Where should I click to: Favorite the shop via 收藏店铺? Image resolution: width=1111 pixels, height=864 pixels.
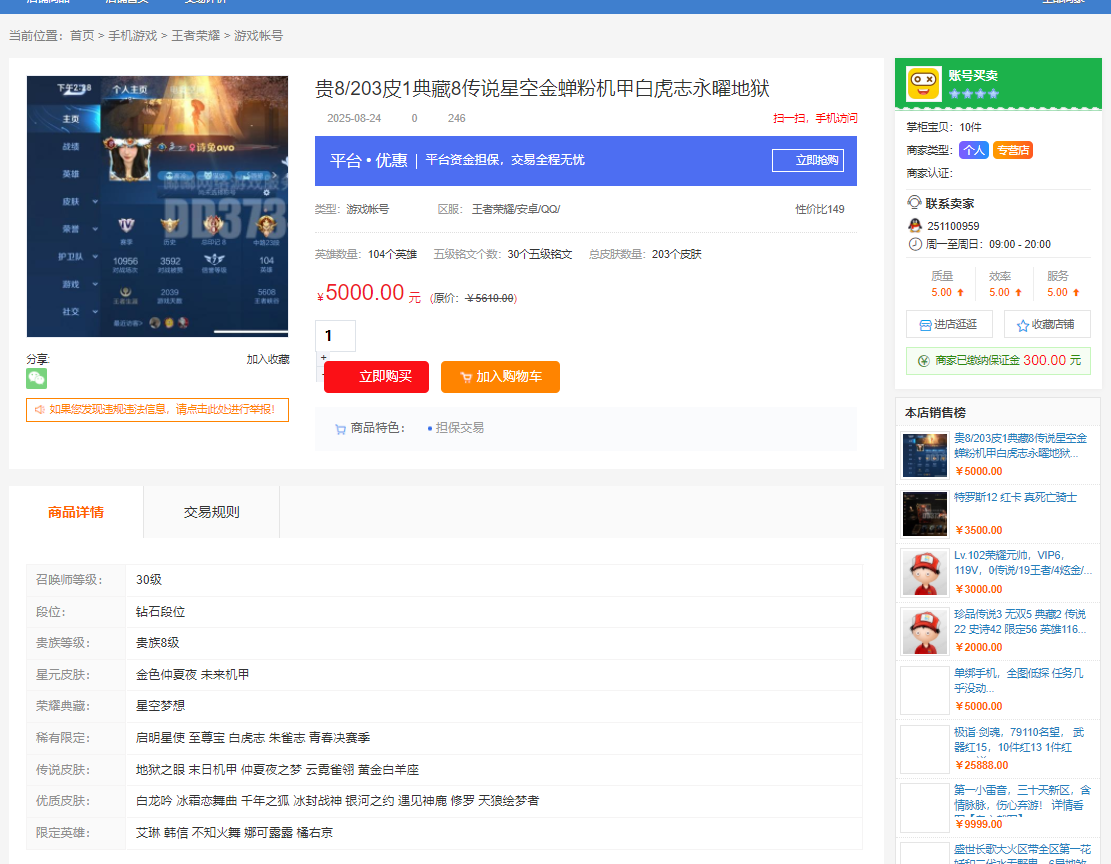tap(1046, 325)
